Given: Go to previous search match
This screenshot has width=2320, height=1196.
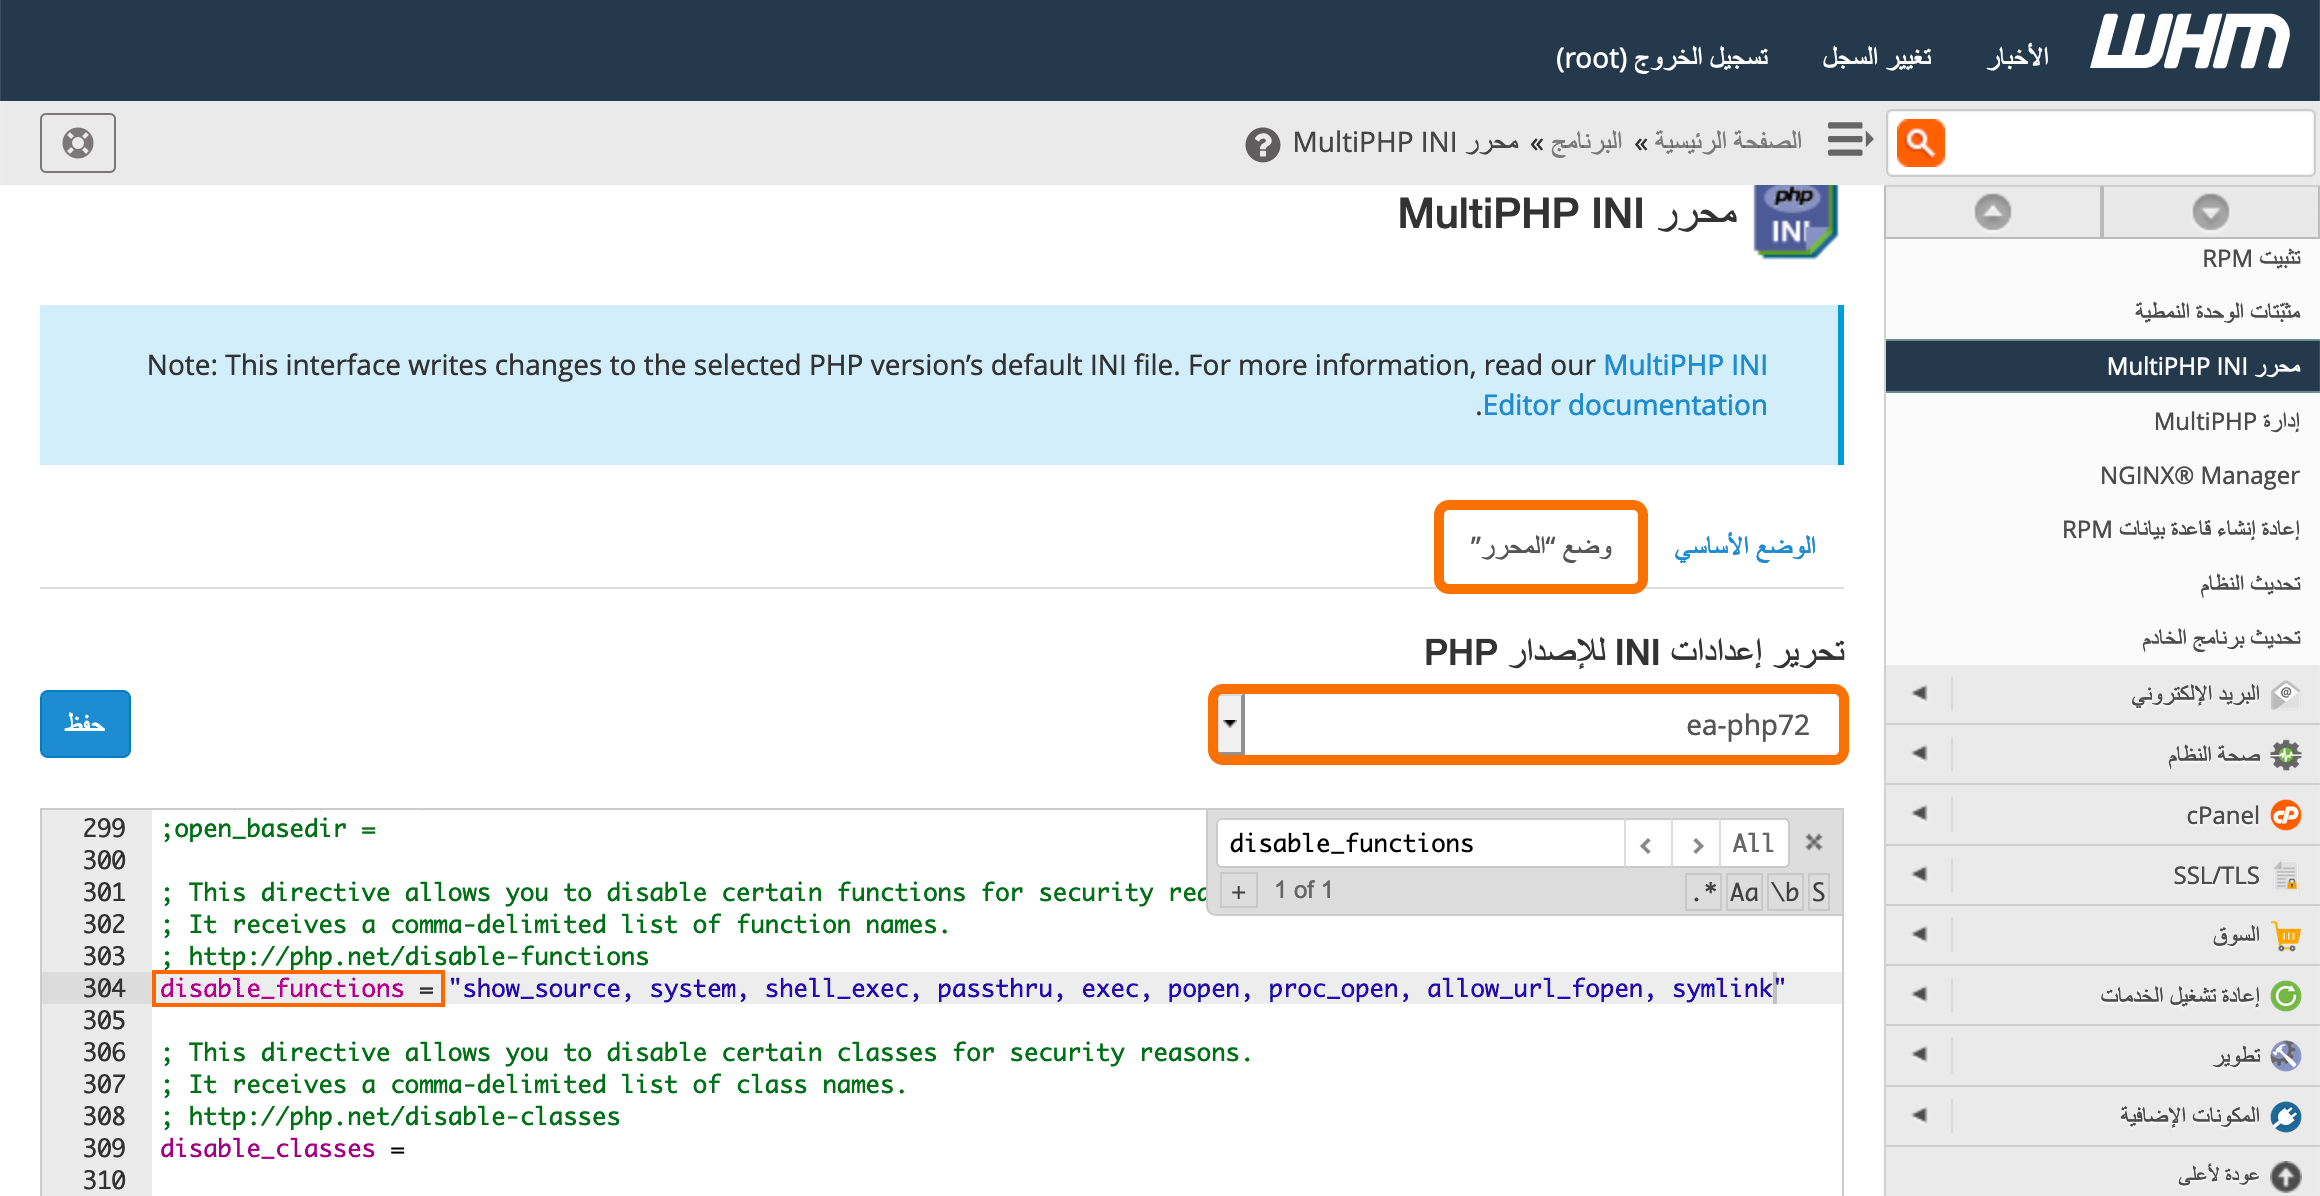Looking at the screenshot, I should coord(1647,844).
